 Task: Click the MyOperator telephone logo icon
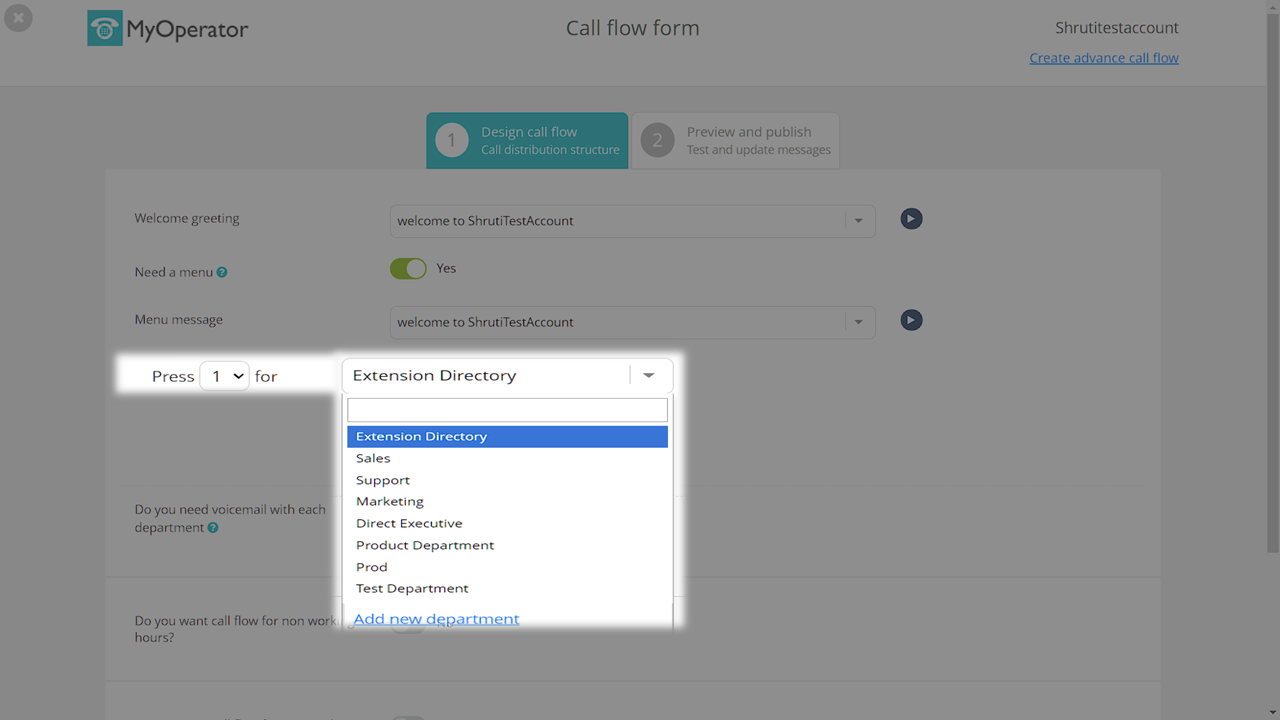tap(105, 29)
